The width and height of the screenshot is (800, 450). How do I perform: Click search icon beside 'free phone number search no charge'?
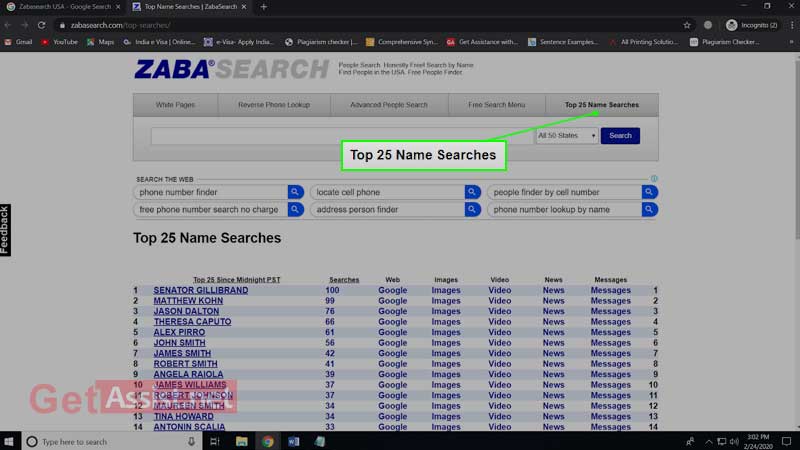[295, 210]
